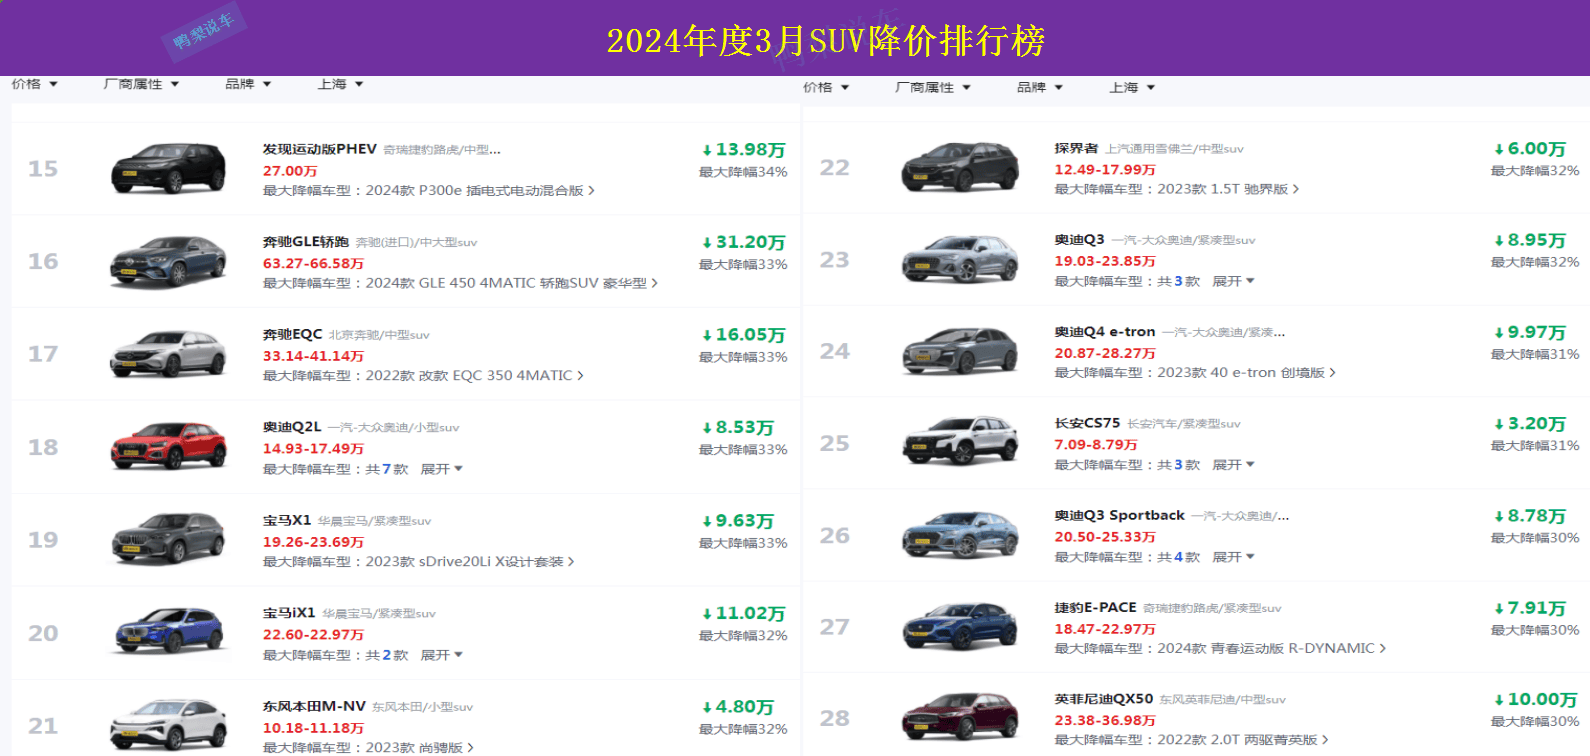Open 2022款 2.0T 两驱菁英版 trim link
This screenshot has width=1590, height=756.
point(1243,740)
